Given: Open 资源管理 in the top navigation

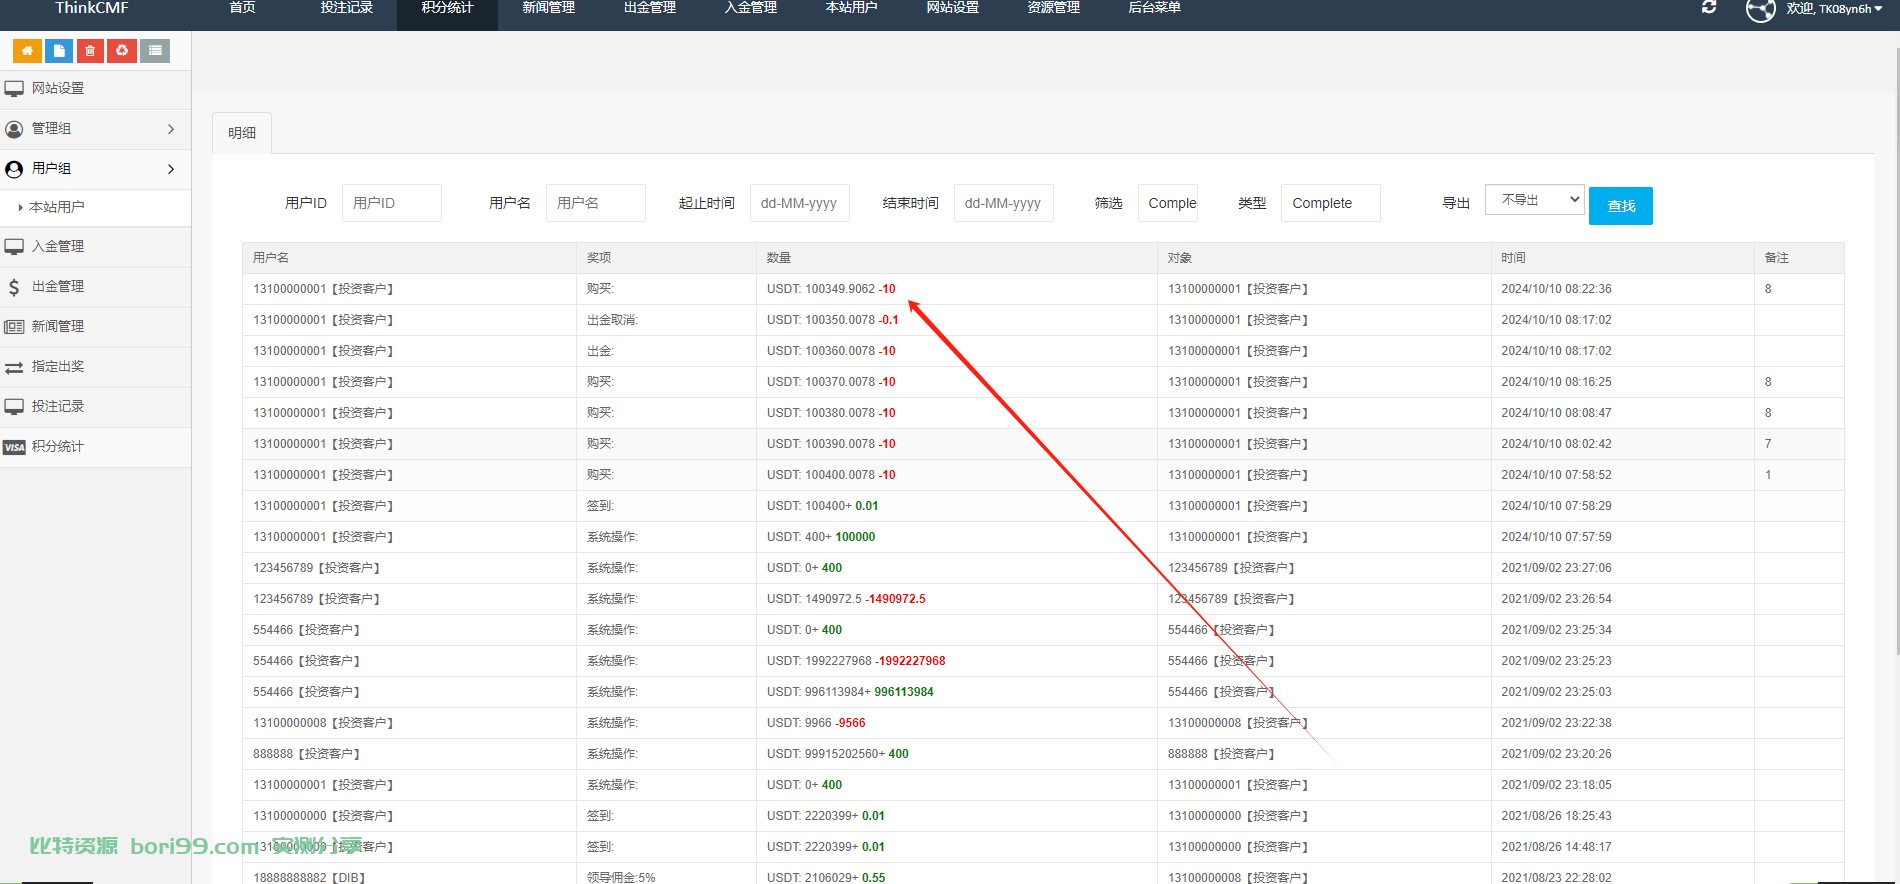Looking at the screenshot, I should [x=1053, y=8].
